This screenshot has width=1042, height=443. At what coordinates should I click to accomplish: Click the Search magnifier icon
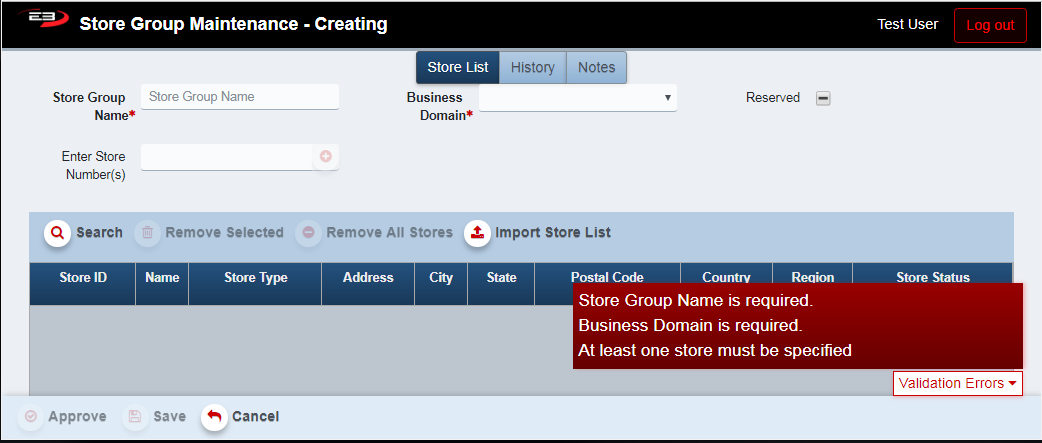tap(57, 233)
